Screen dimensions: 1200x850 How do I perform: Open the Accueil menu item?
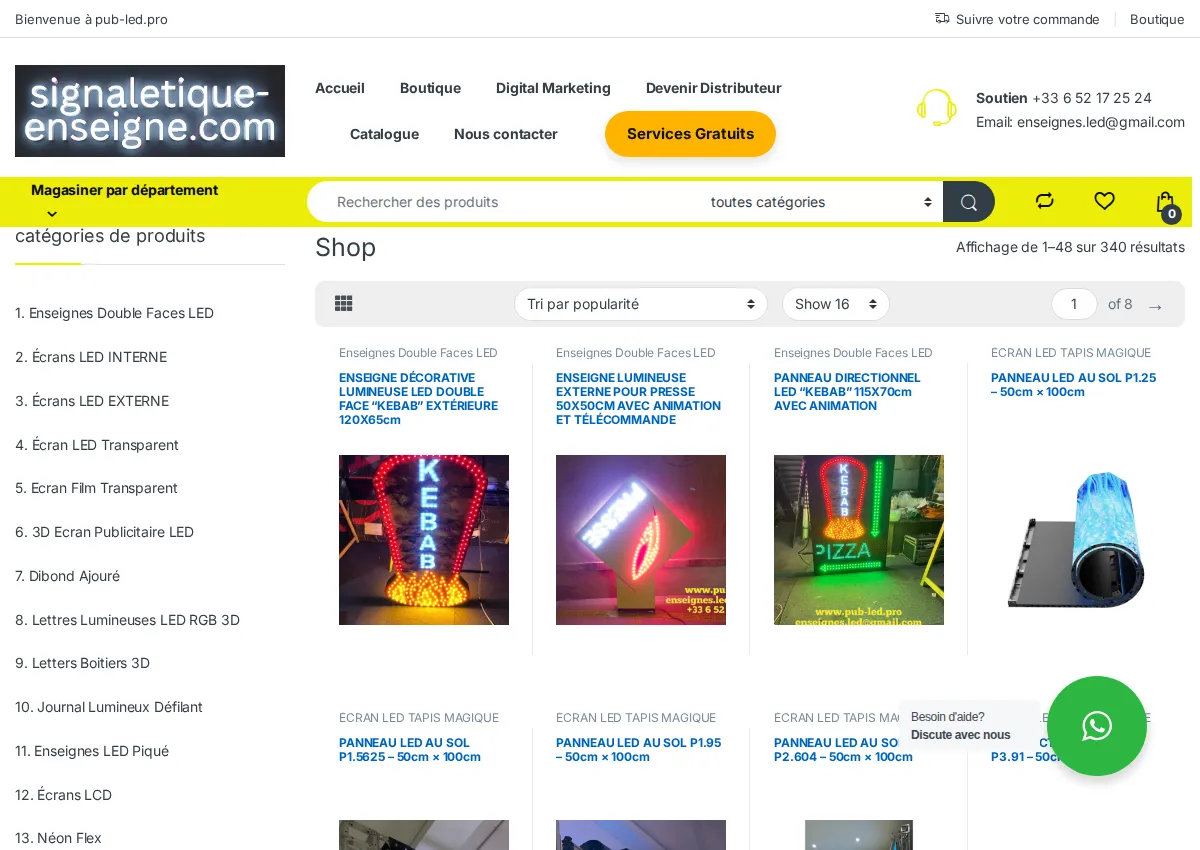click(340, 88)
